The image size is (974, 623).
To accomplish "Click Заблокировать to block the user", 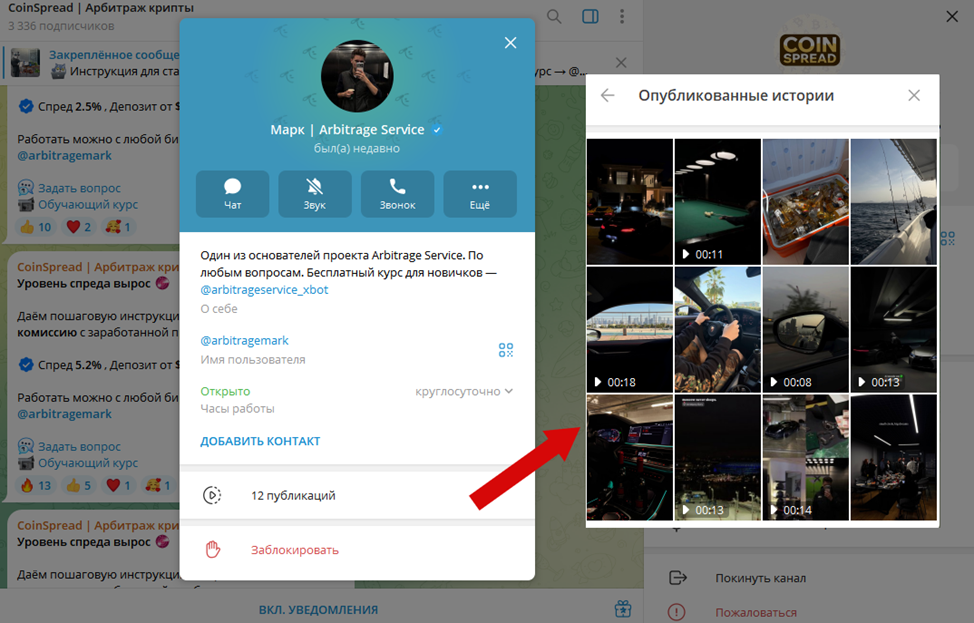I will click(294, 550).
